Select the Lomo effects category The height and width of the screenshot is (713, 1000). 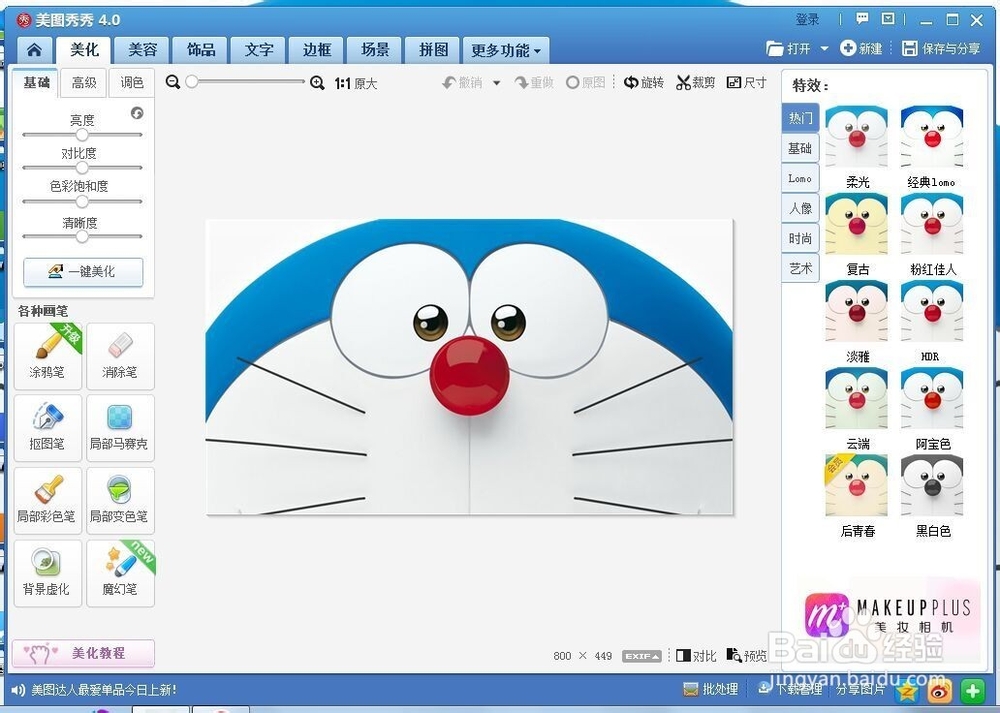800,178
